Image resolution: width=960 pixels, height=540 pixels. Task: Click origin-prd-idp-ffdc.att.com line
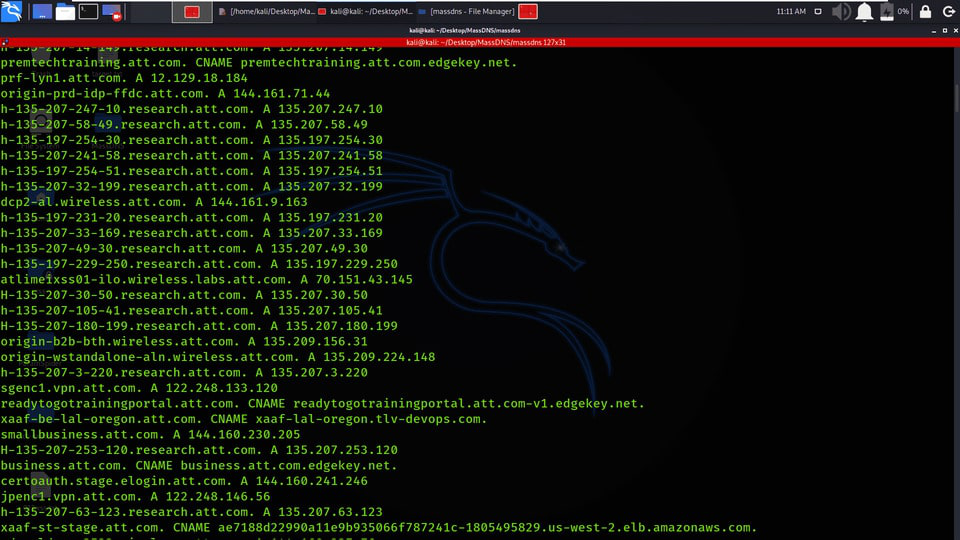(165, 94)
